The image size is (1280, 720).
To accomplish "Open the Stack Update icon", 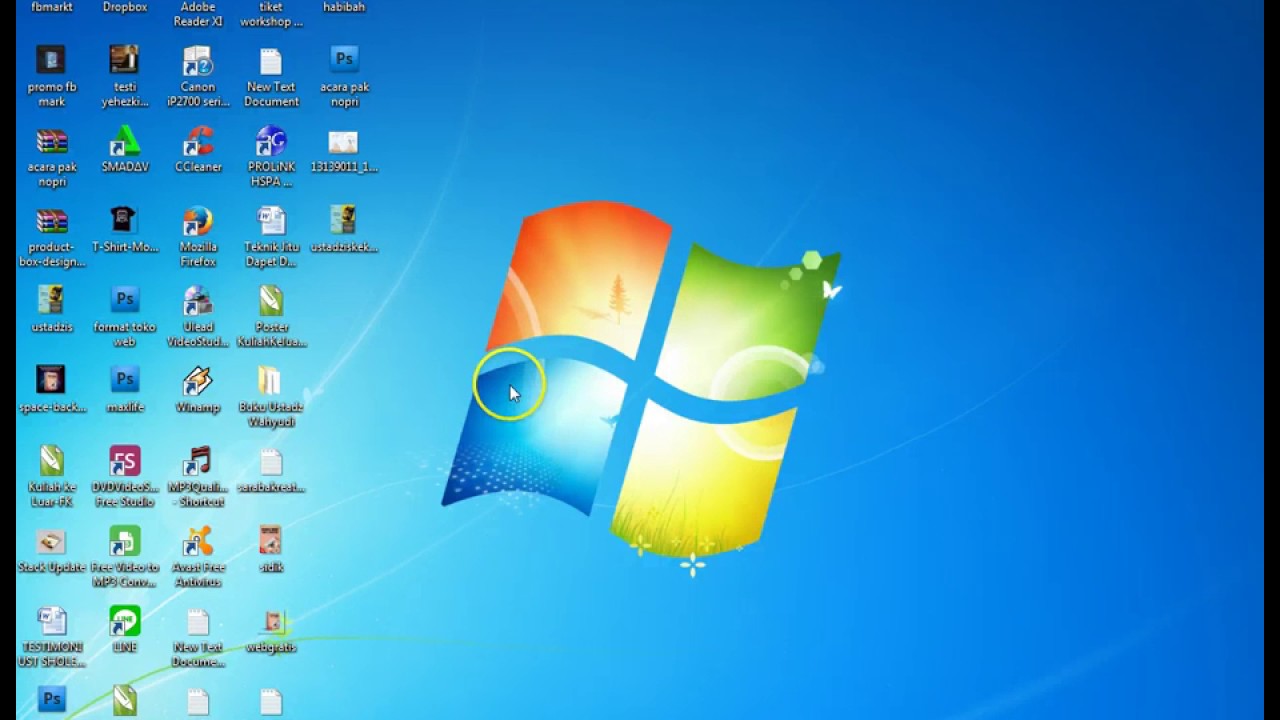I will (x=51, y=541).
